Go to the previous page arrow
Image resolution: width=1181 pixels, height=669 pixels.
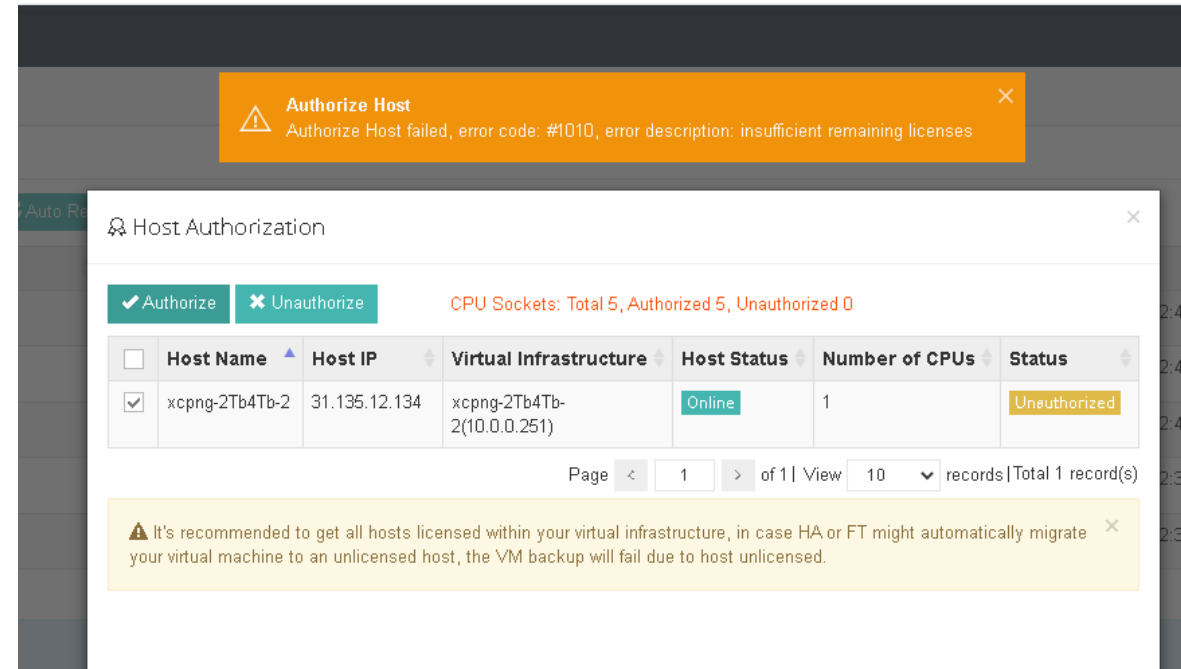(x=630, y=475)
